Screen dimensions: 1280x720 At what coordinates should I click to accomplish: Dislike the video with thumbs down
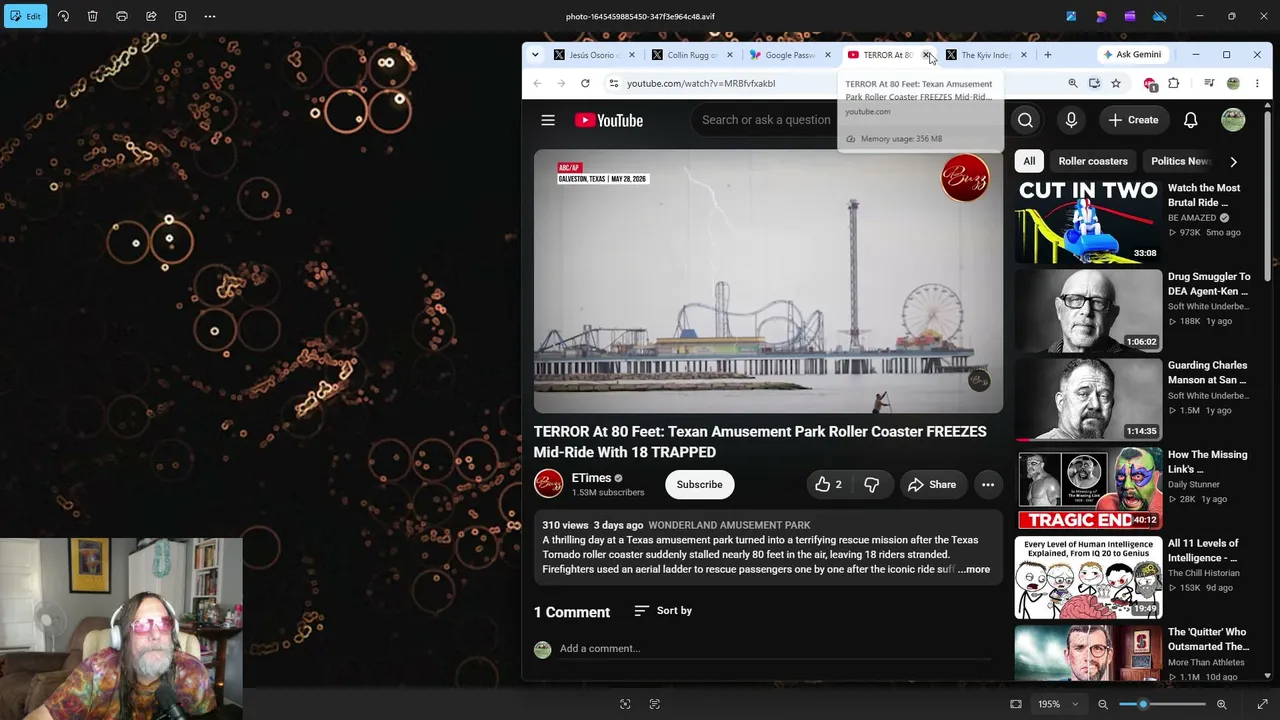[871, 485]
